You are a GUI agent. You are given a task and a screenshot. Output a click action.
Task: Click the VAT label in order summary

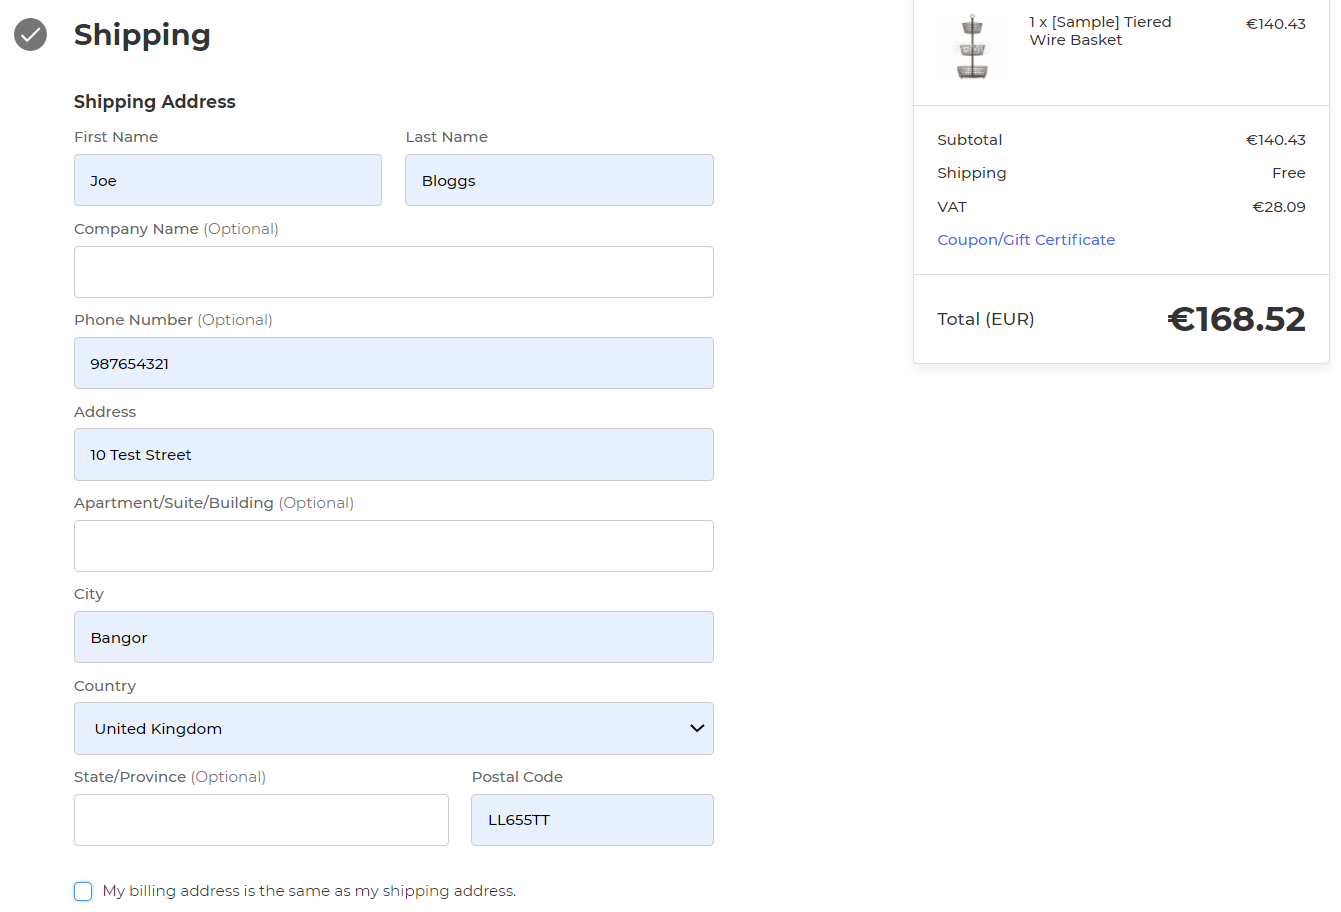pyautogui.click(x=952, y=207)
